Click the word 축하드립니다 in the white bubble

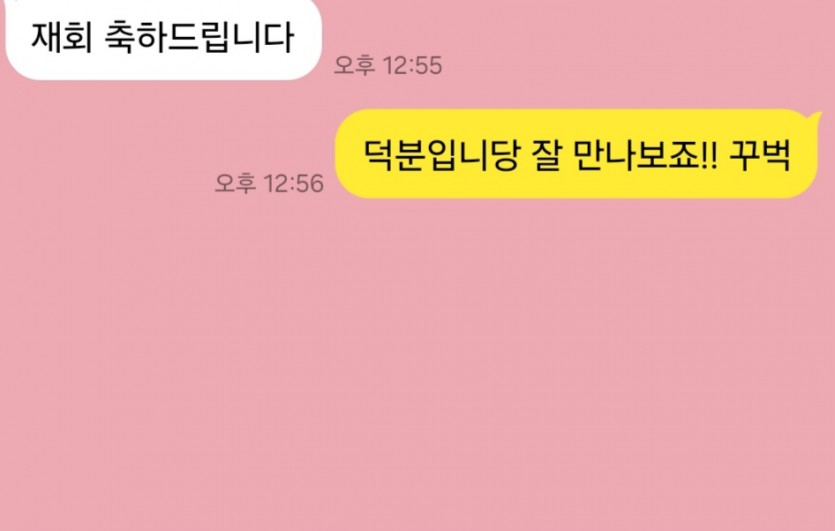[199, 38]
